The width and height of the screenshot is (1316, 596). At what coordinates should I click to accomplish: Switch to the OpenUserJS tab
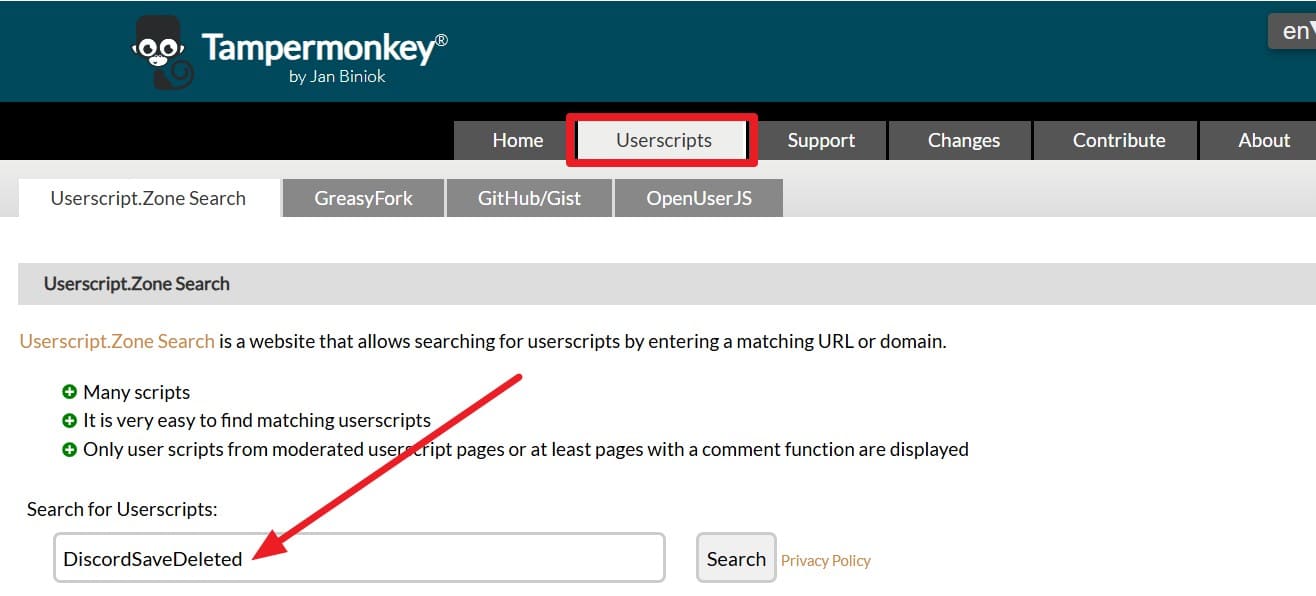tap(698, 198)
